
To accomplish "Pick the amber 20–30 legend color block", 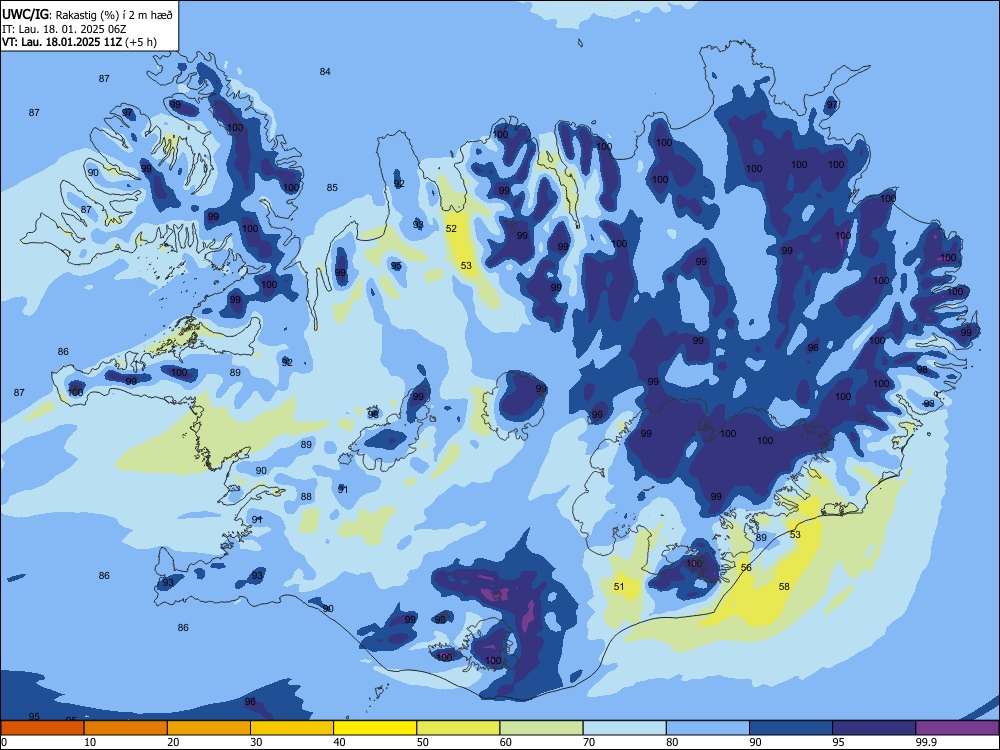I will click(209, 728).
